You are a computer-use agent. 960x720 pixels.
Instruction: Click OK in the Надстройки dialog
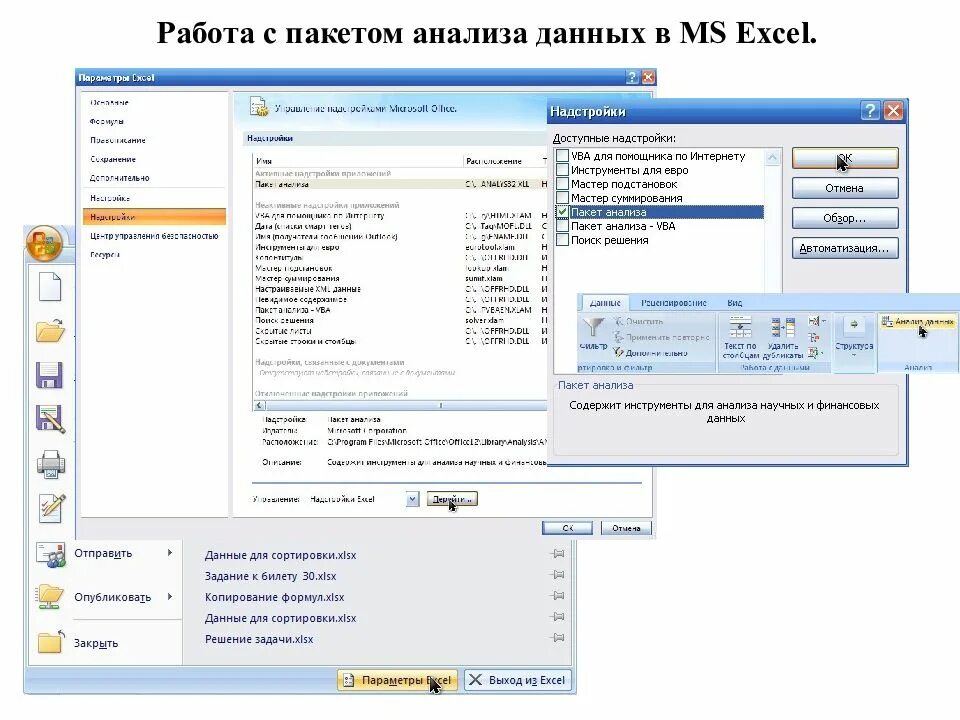845,158
